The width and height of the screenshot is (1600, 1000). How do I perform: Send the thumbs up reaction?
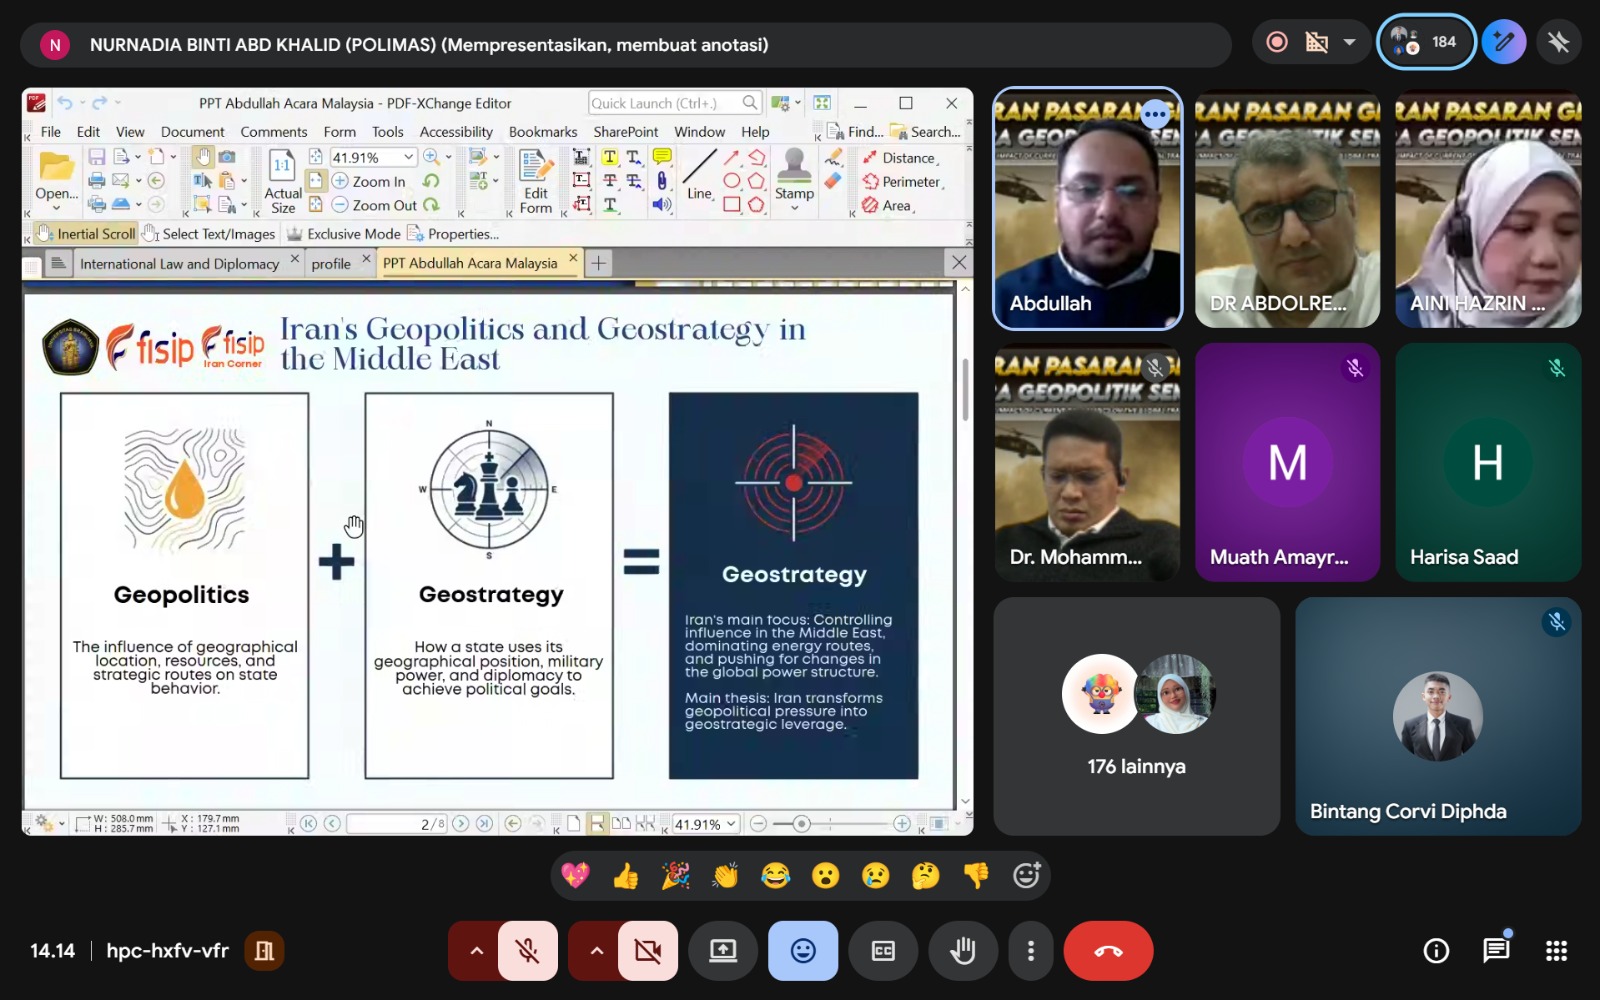point(626,877)
